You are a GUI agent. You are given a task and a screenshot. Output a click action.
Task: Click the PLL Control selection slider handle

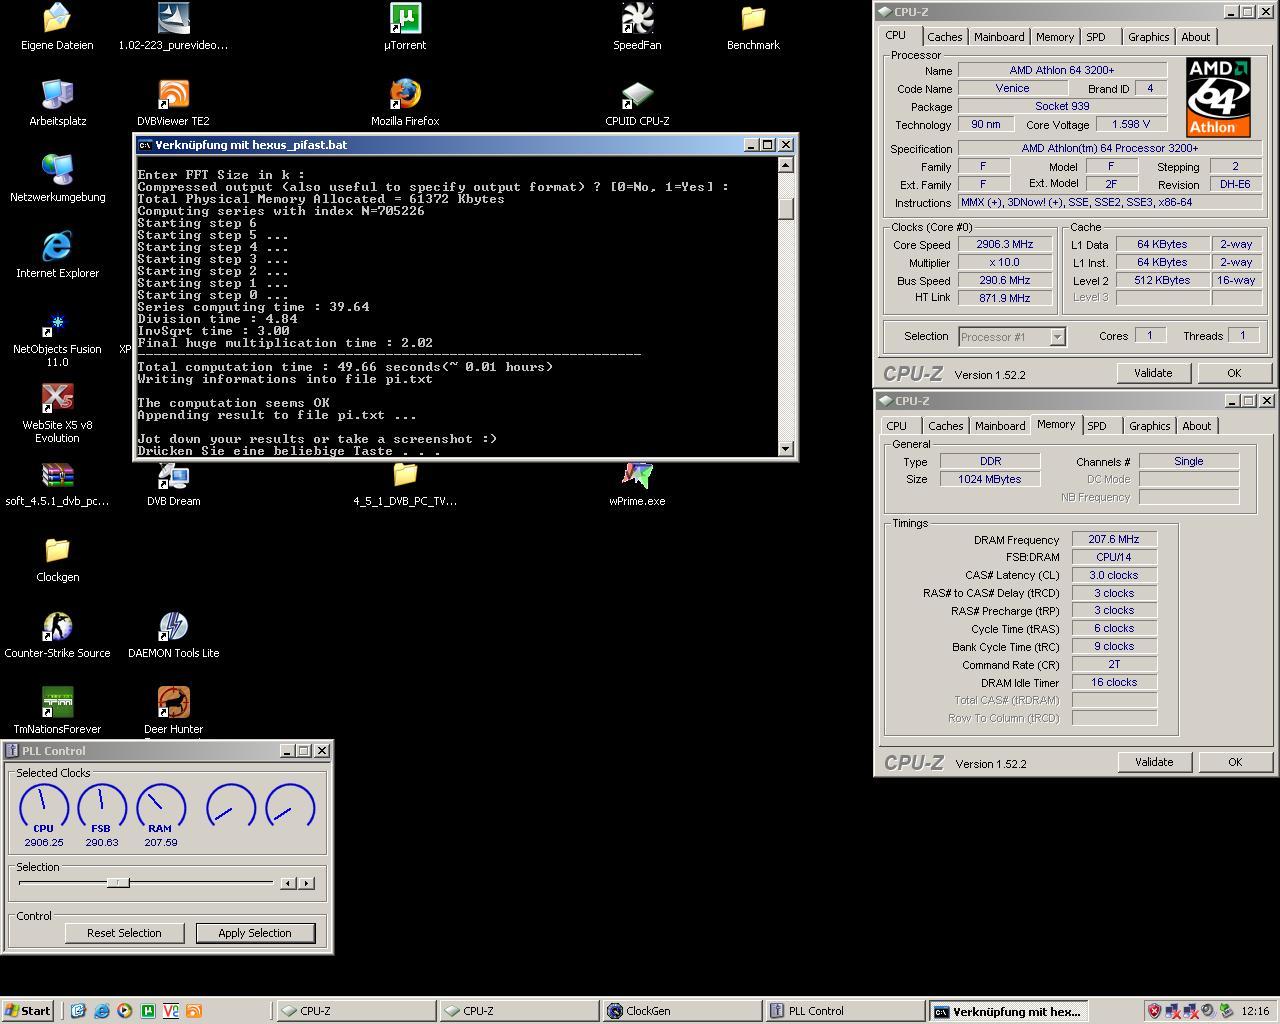118,882
